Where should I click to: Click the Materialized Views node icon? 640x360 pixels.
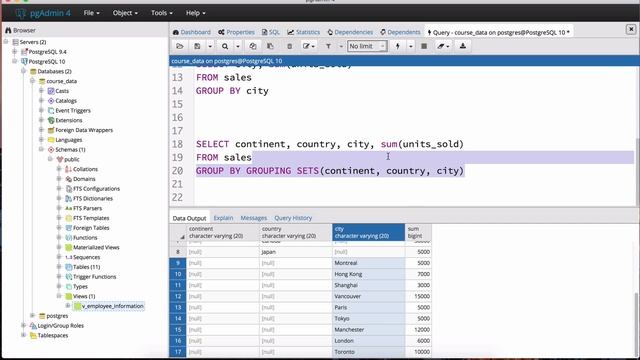(x=69, y=247)
